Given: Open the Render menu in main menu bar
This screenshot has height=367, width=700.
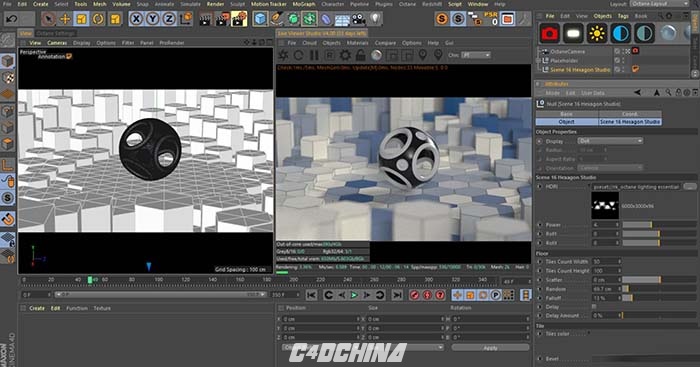Looking at the screenshot, I should [215, 4].
